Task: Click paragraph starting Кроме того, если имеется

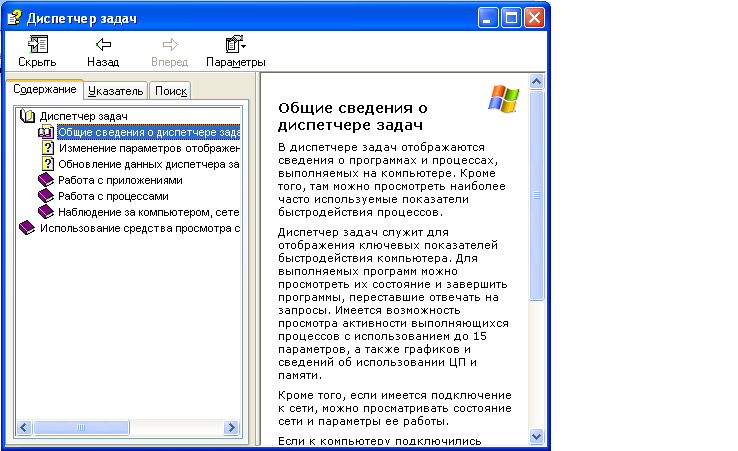Action: pyautogui.click(x=394, y=408)
